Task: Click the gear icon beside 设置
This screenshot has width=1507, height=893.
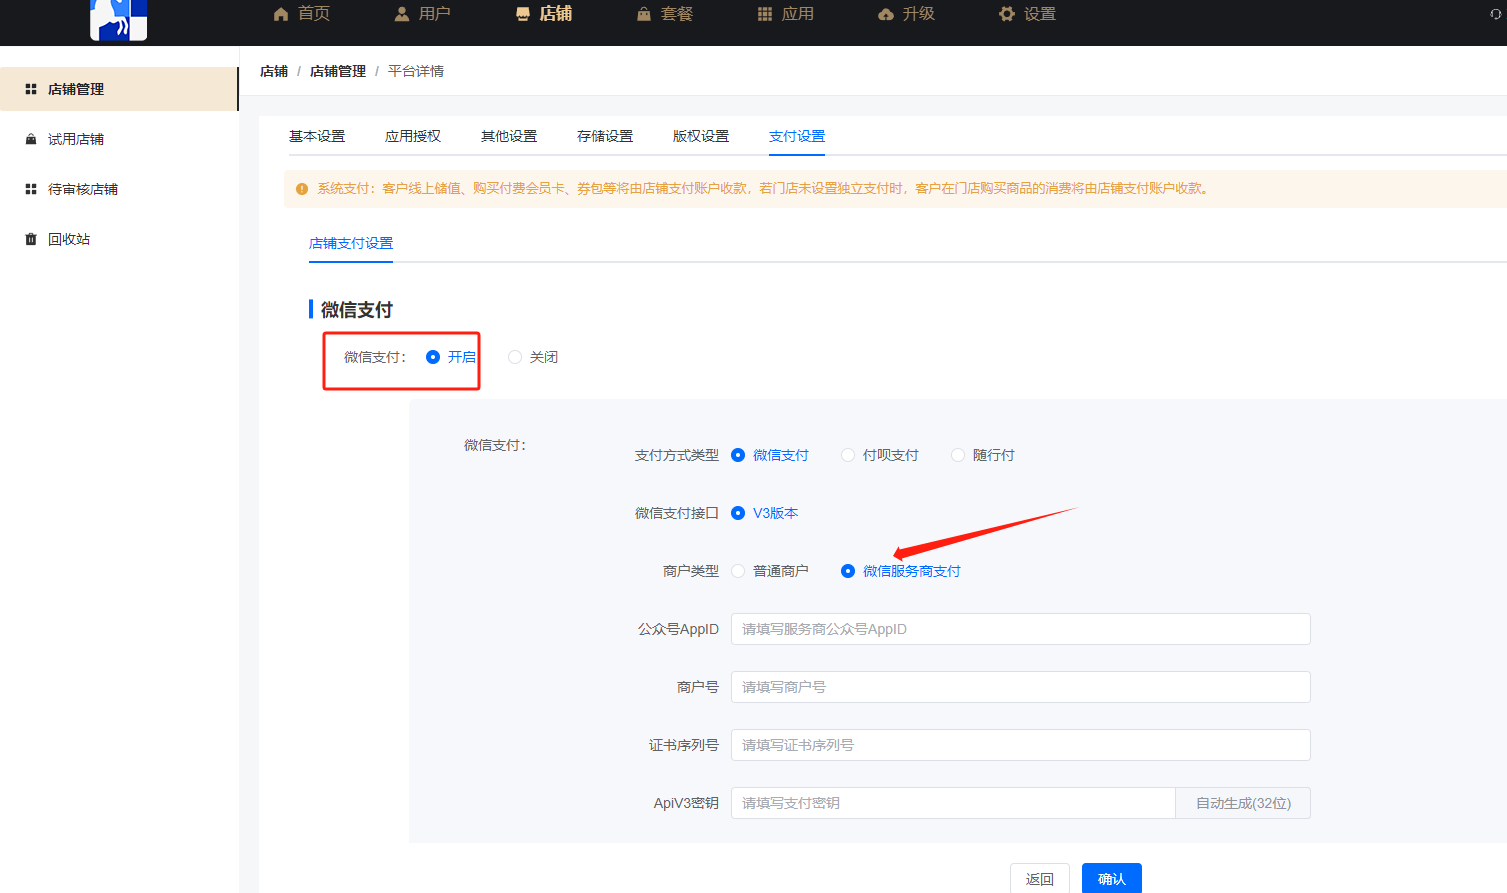Action: 1007,14
